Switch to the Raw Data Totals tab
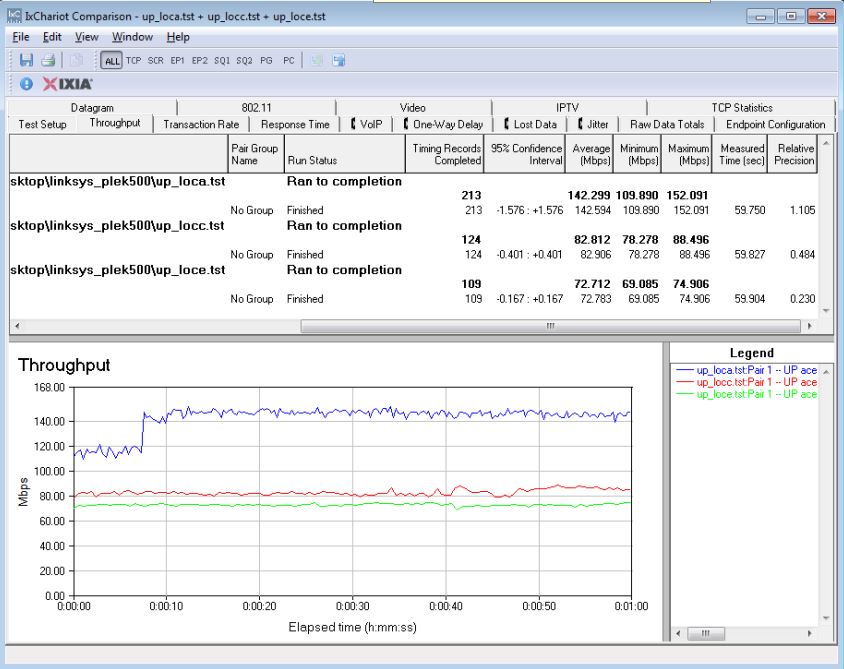 point(667,124)
